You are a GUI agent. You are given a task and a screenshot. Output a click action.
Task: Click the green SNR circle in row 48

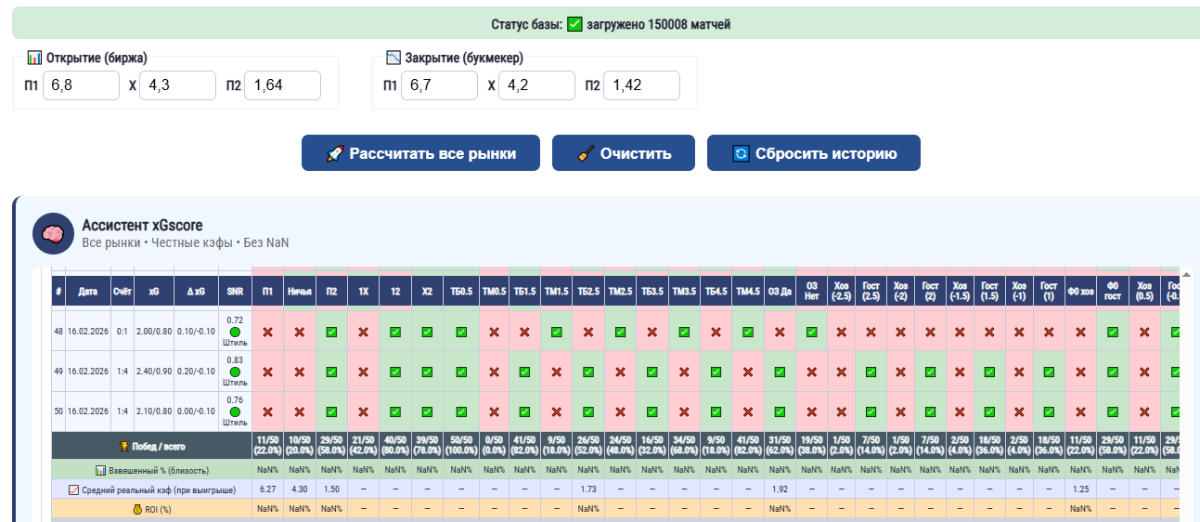point(235,332)
